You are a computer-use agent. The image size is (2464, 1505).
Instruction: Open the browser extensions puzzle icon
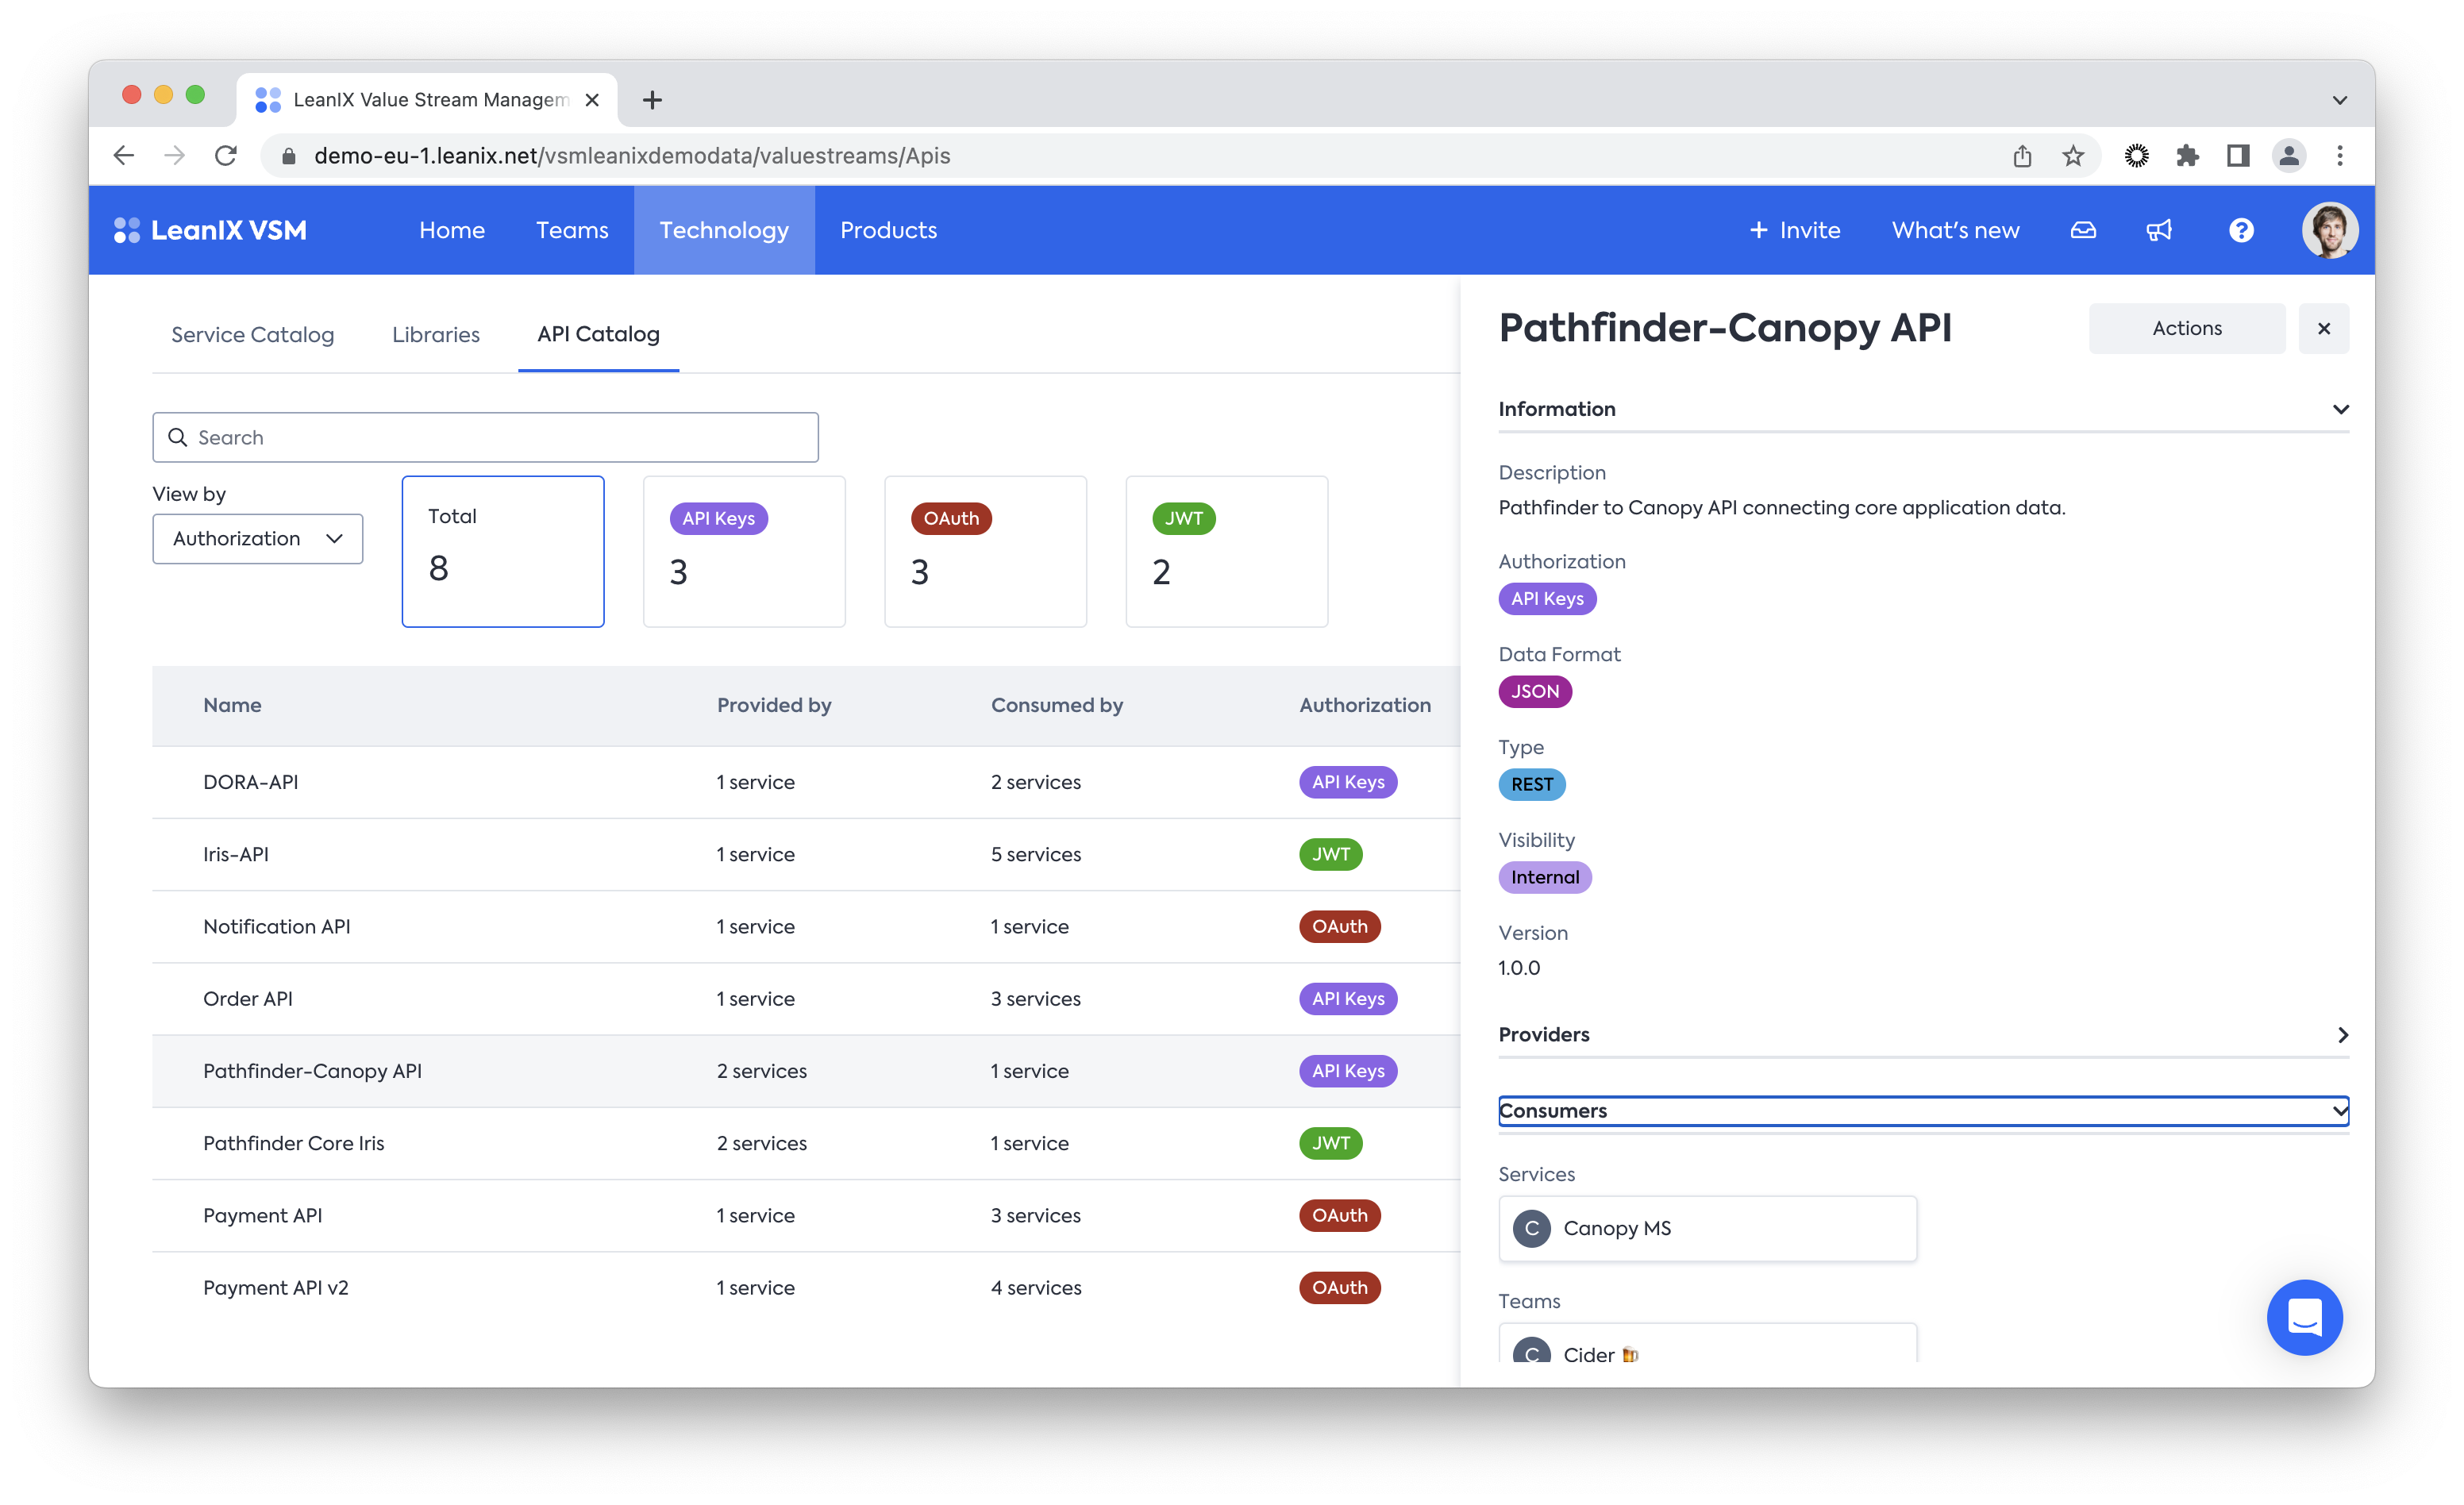coord(2187,156)
